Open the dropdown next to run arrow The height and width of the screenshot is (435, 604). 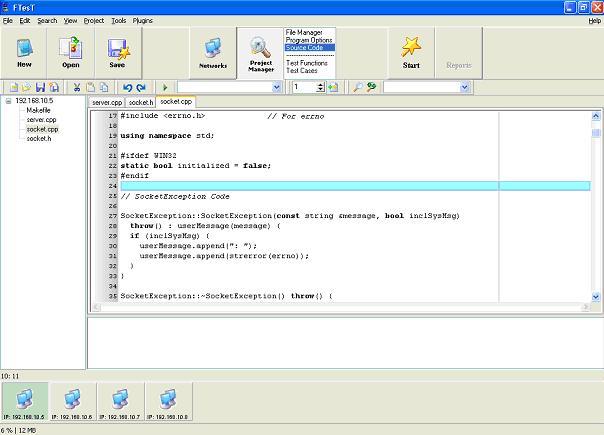[x=277, y=88]
